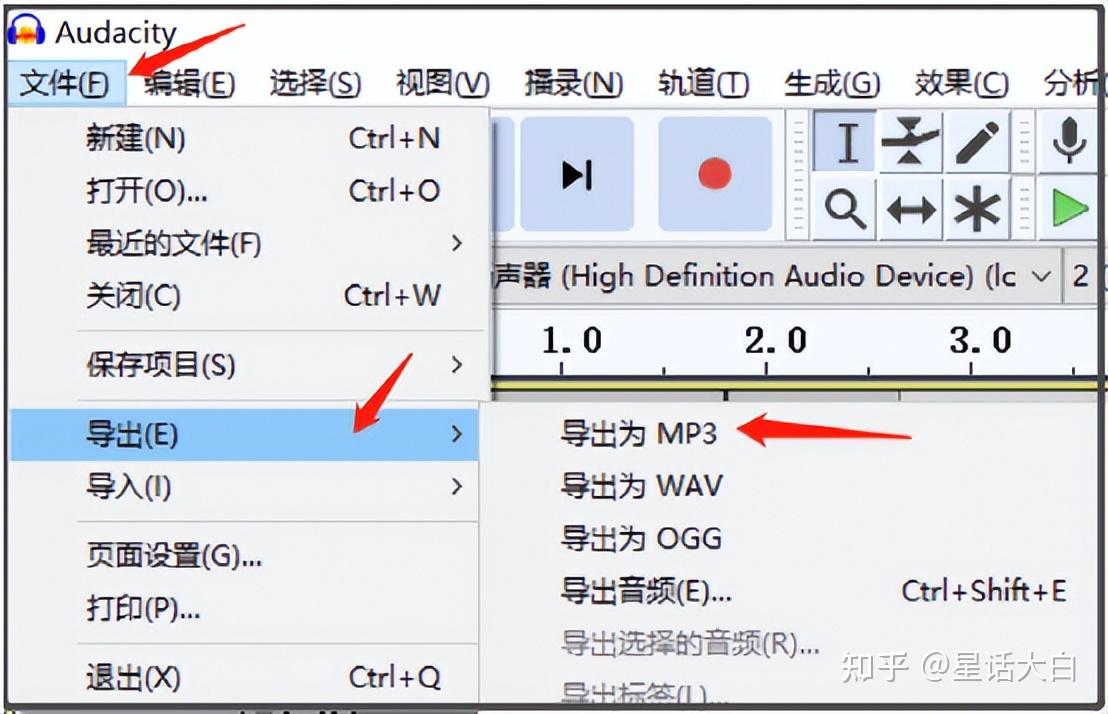Open the 编辑(E) menu
The height and width of the screenshot is (714, 1108).
click(189, 83)
